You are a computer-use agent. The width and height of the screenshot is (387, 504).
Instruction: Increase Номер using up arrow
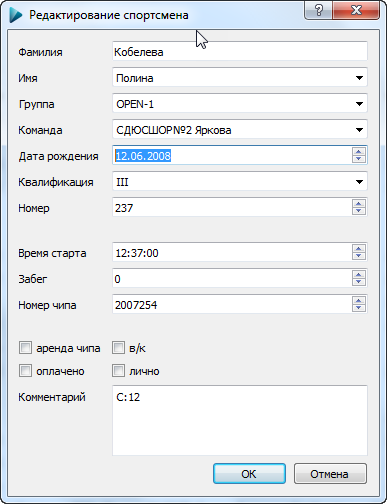359,203
